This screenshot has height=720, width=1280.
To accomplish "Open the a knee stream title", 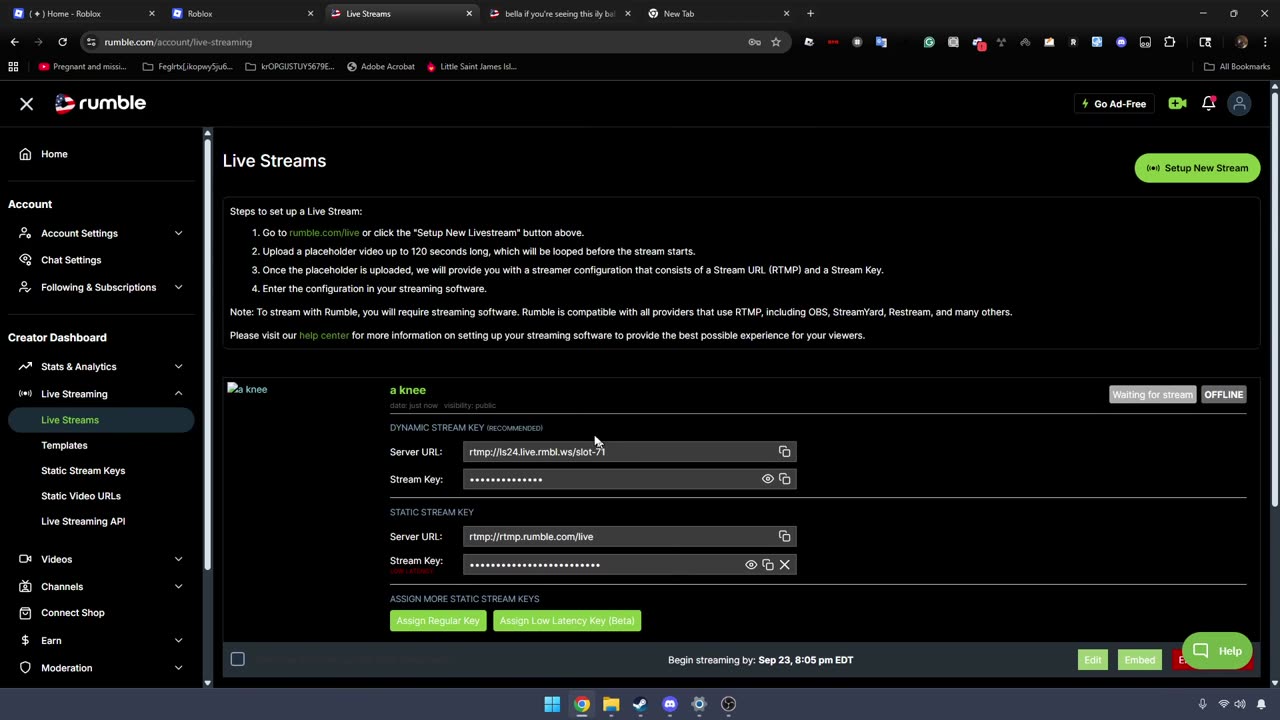I will coord(408,390).
